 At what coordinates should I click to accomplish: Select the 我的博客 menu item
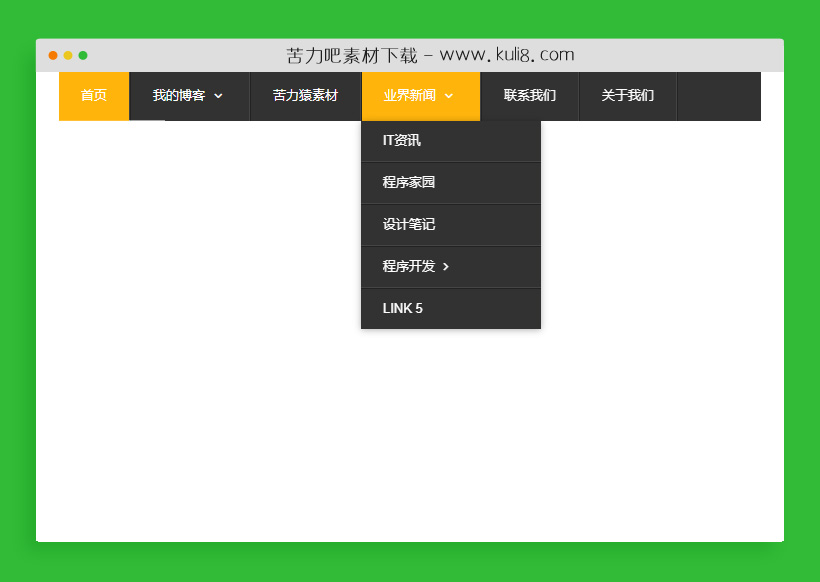coord(178,96)
